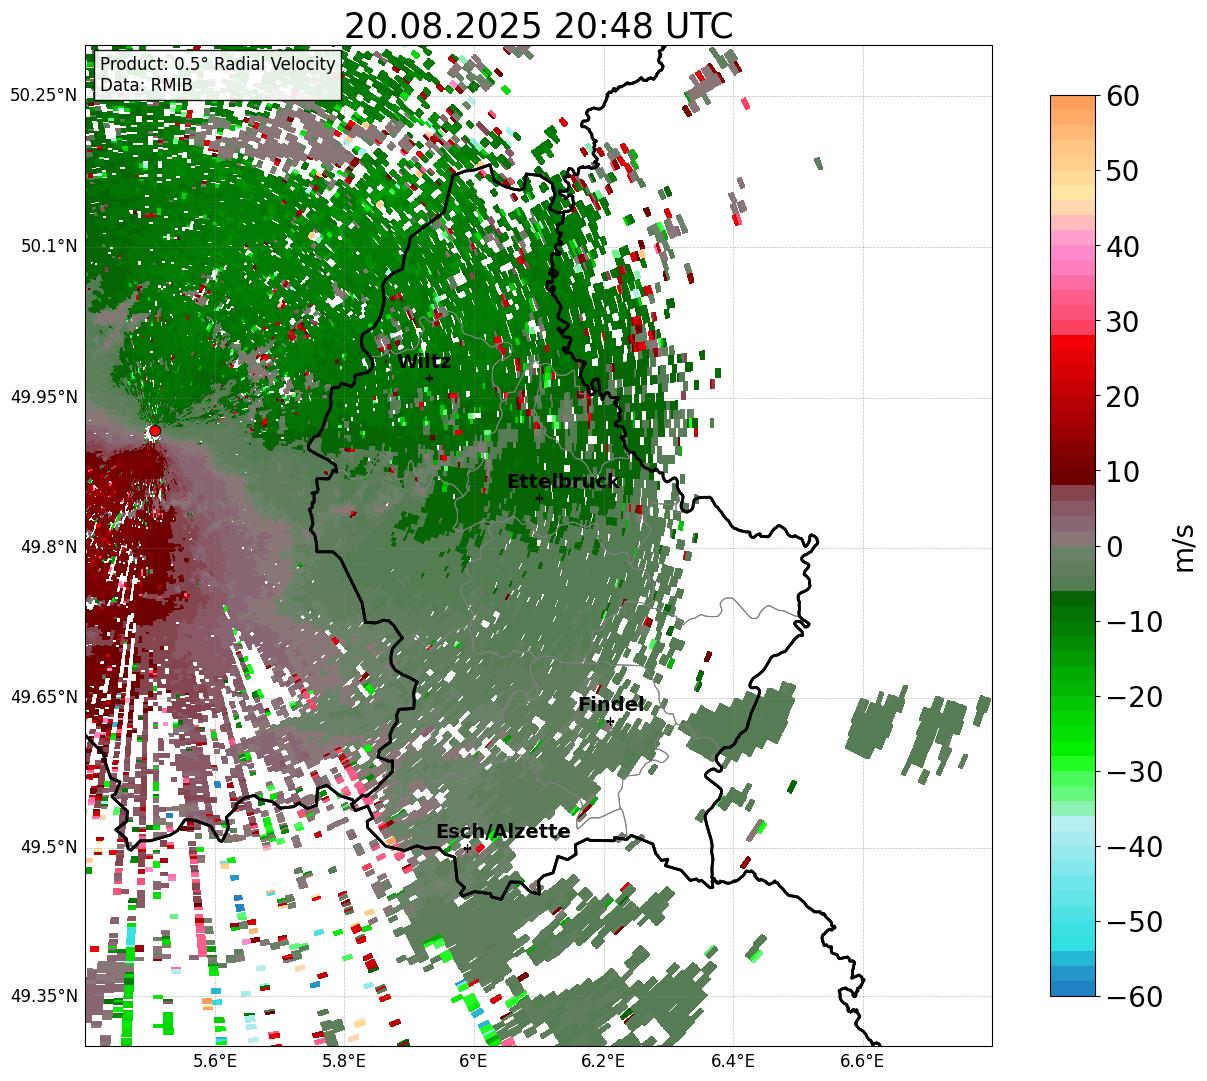
Task: Click the 49.35°N latitude tick label
Action: coord(43,996)
